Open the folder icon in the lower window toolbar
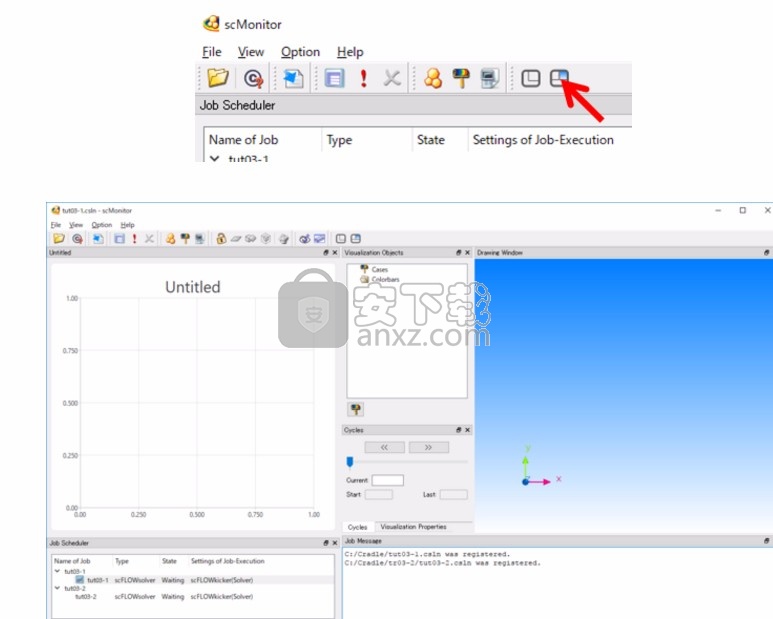The image size is (773, 619). point(59,239)
